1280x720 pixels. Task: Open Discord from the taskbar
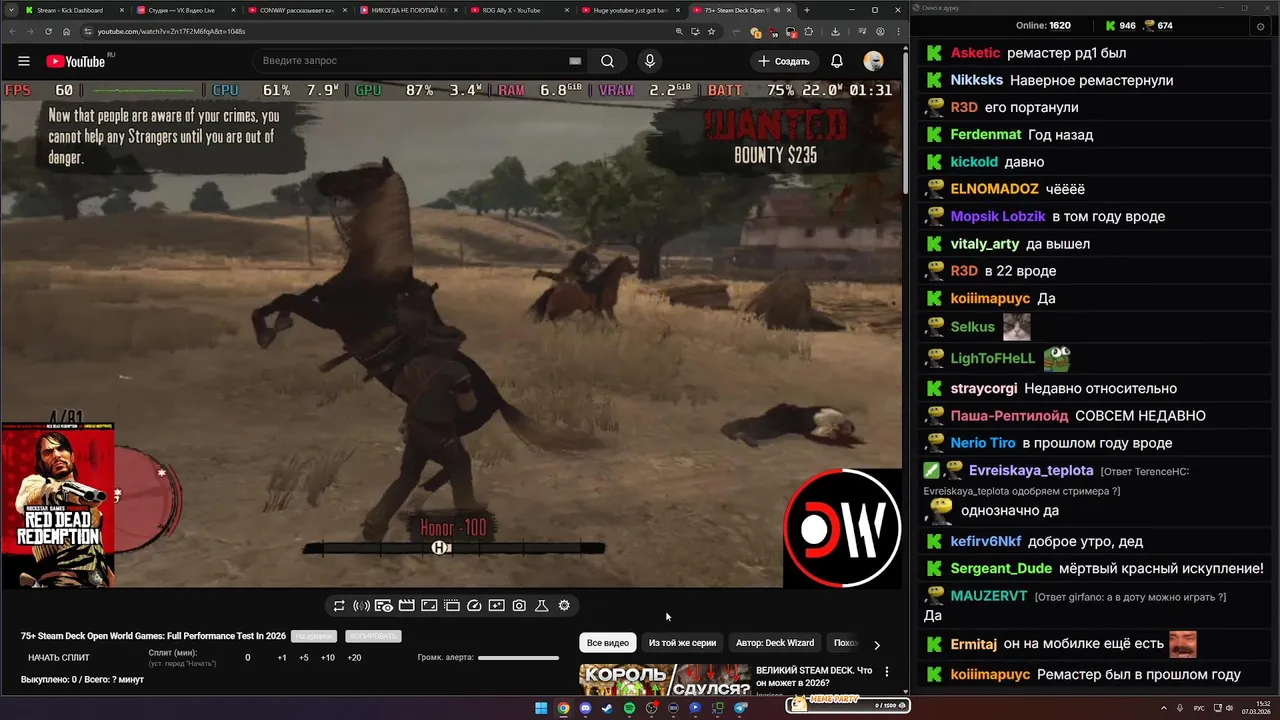pos(585,708)
